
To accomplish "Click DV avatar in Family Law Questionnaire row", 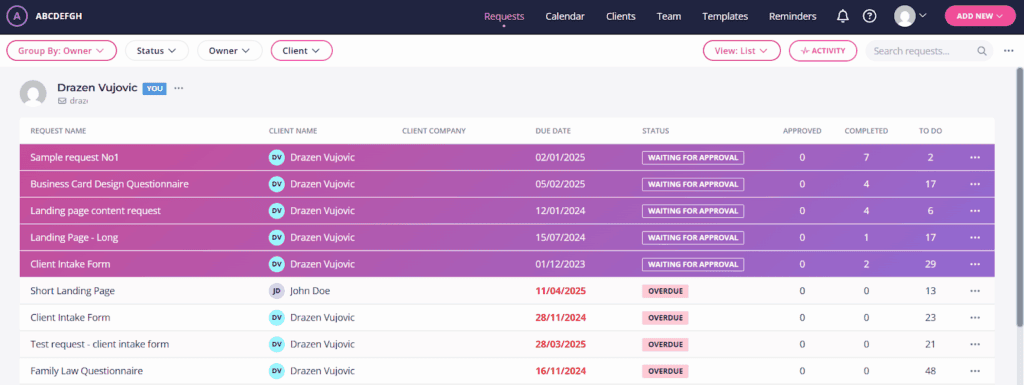I will coord(277,371).
